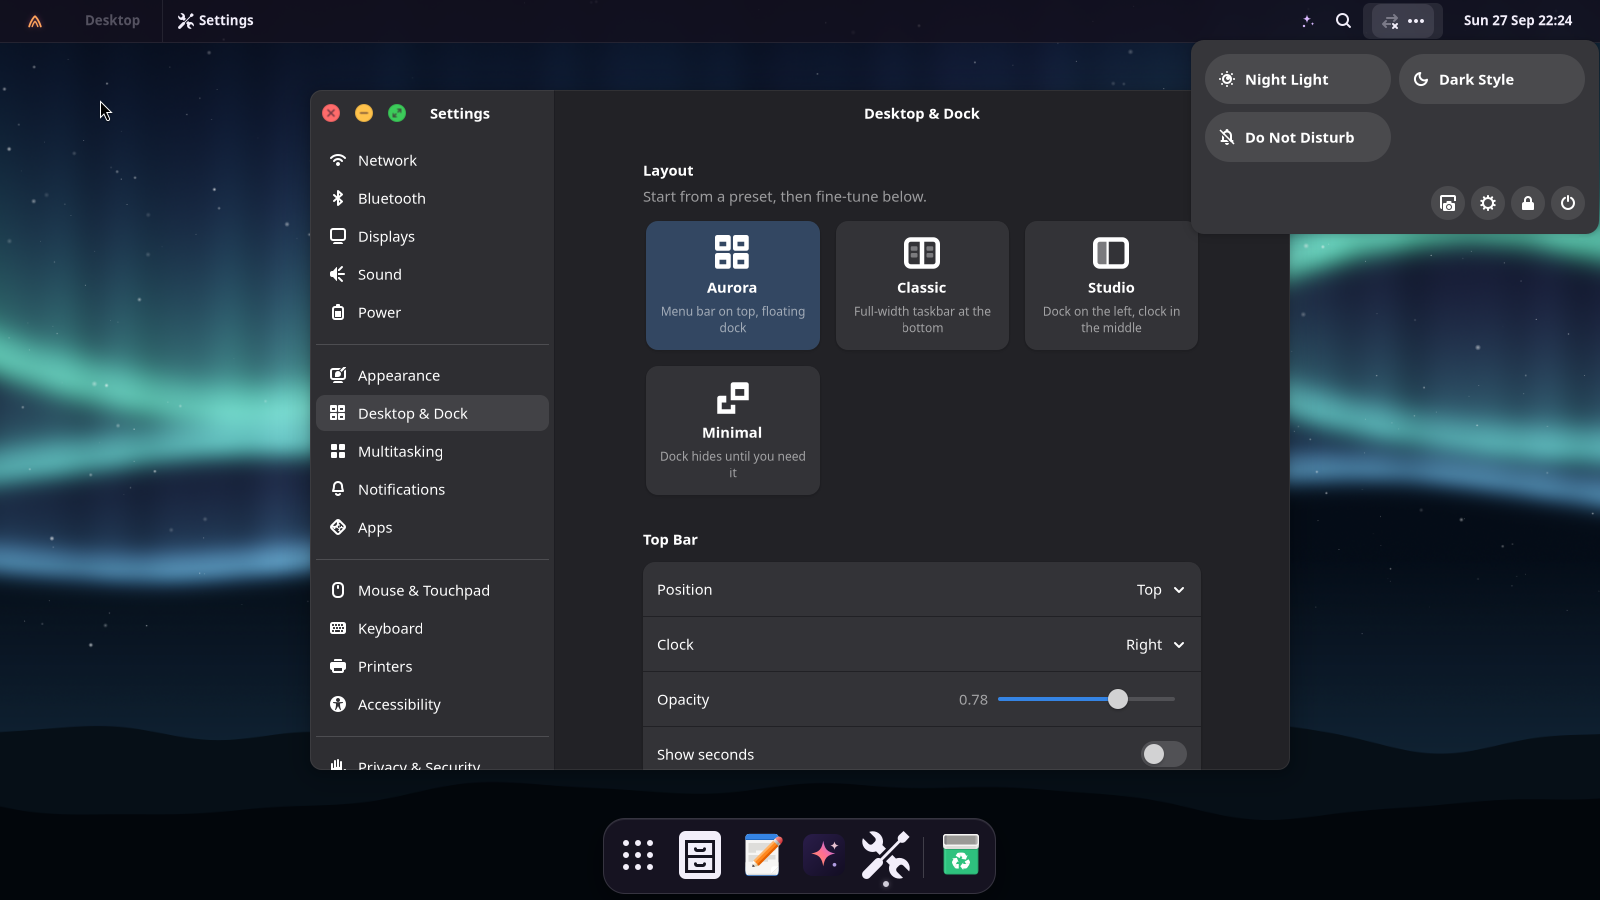
Task: Go to Displays settings
Action: click(432, 236)
